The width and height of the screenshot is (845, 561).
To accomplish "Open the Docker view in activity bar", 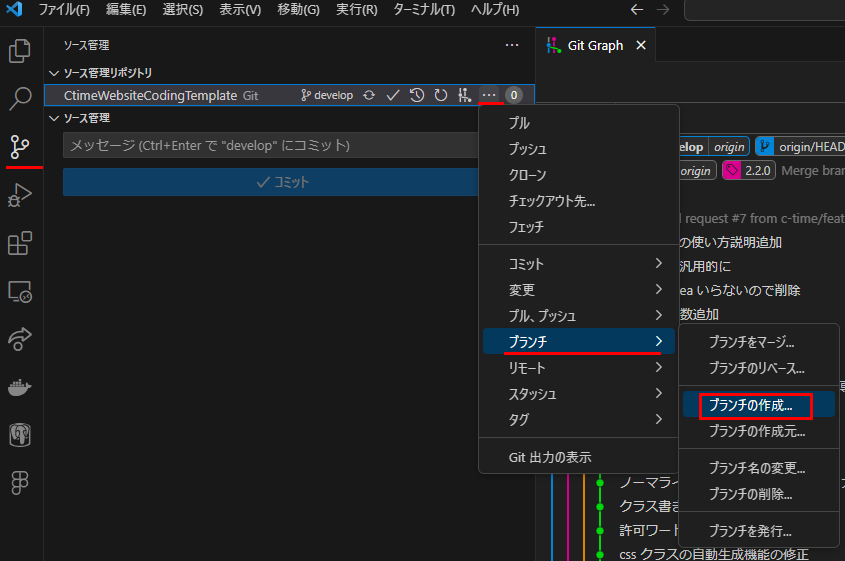I will (20, 387).
